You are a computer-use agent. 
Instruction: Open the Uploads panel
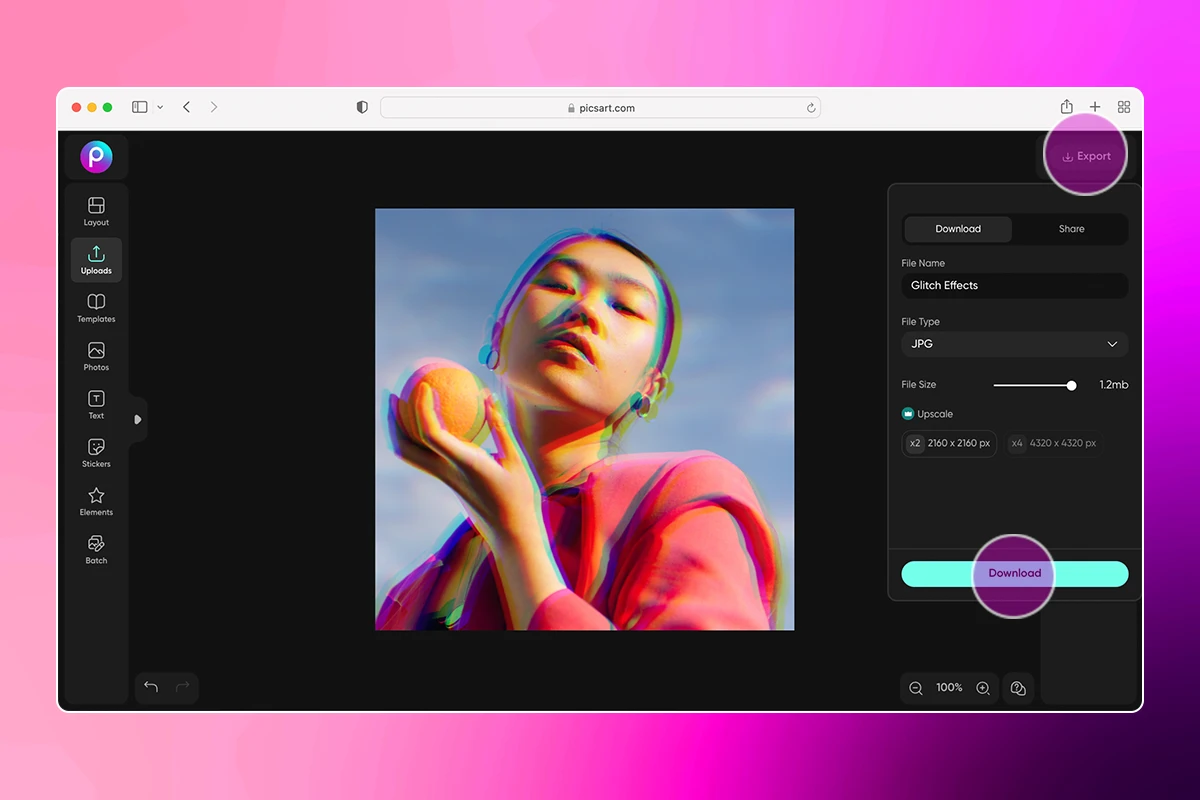point(96,259)
